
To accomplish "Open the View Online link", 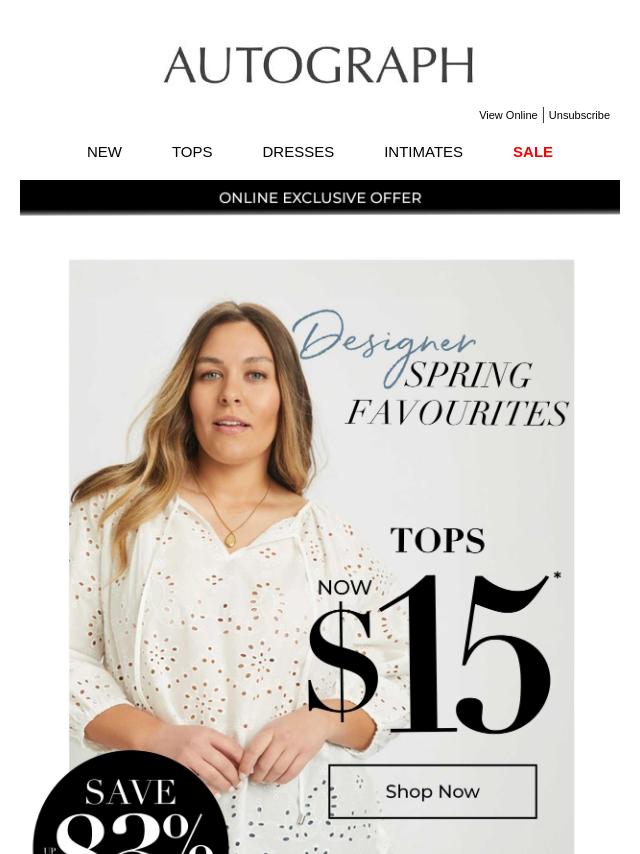I will pos(508,115).
